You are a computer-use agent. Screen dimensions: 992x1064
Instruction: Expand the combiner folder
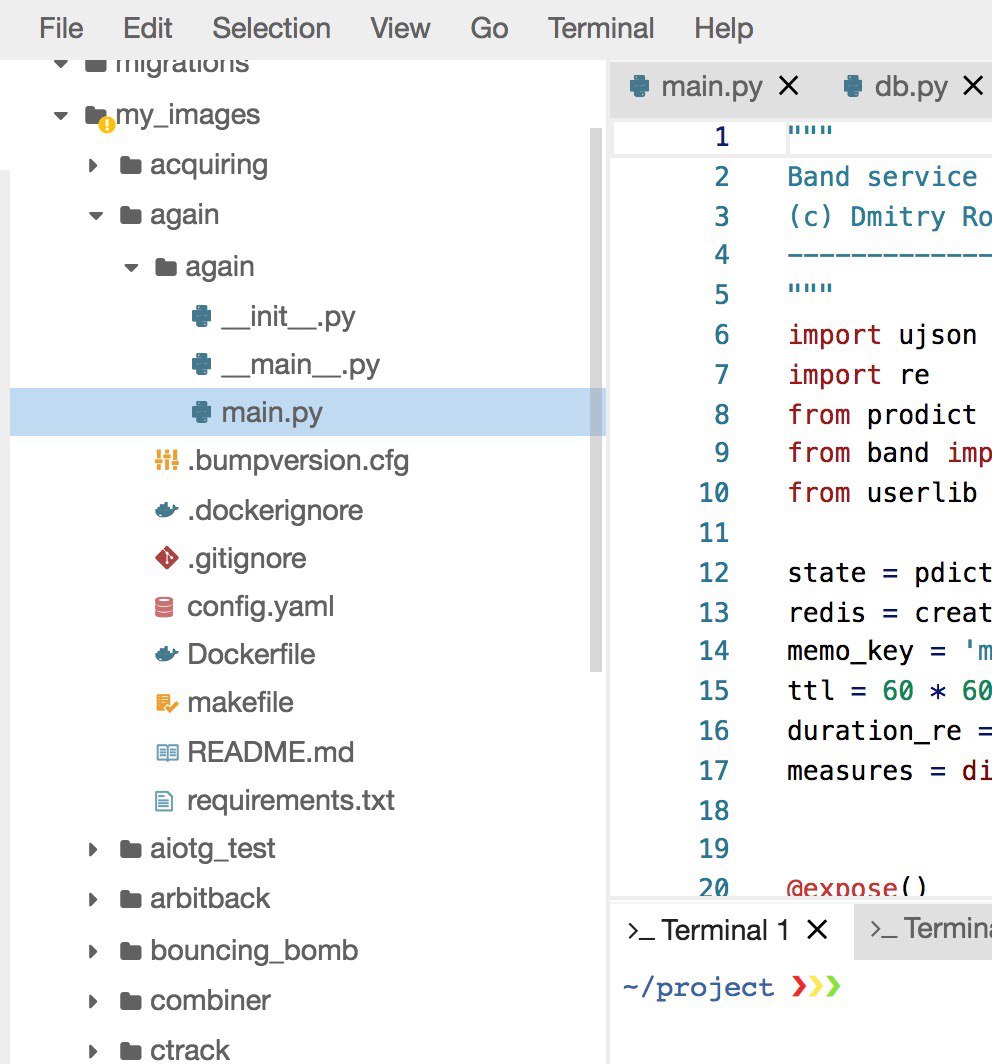coord(94,1001)
